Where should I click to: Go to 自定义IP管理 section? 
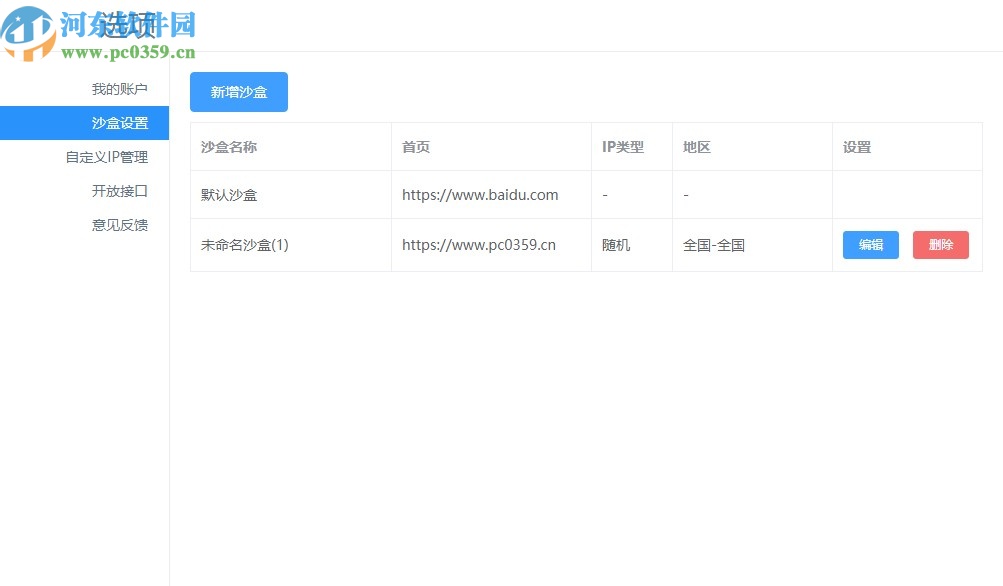coord(108,156)
